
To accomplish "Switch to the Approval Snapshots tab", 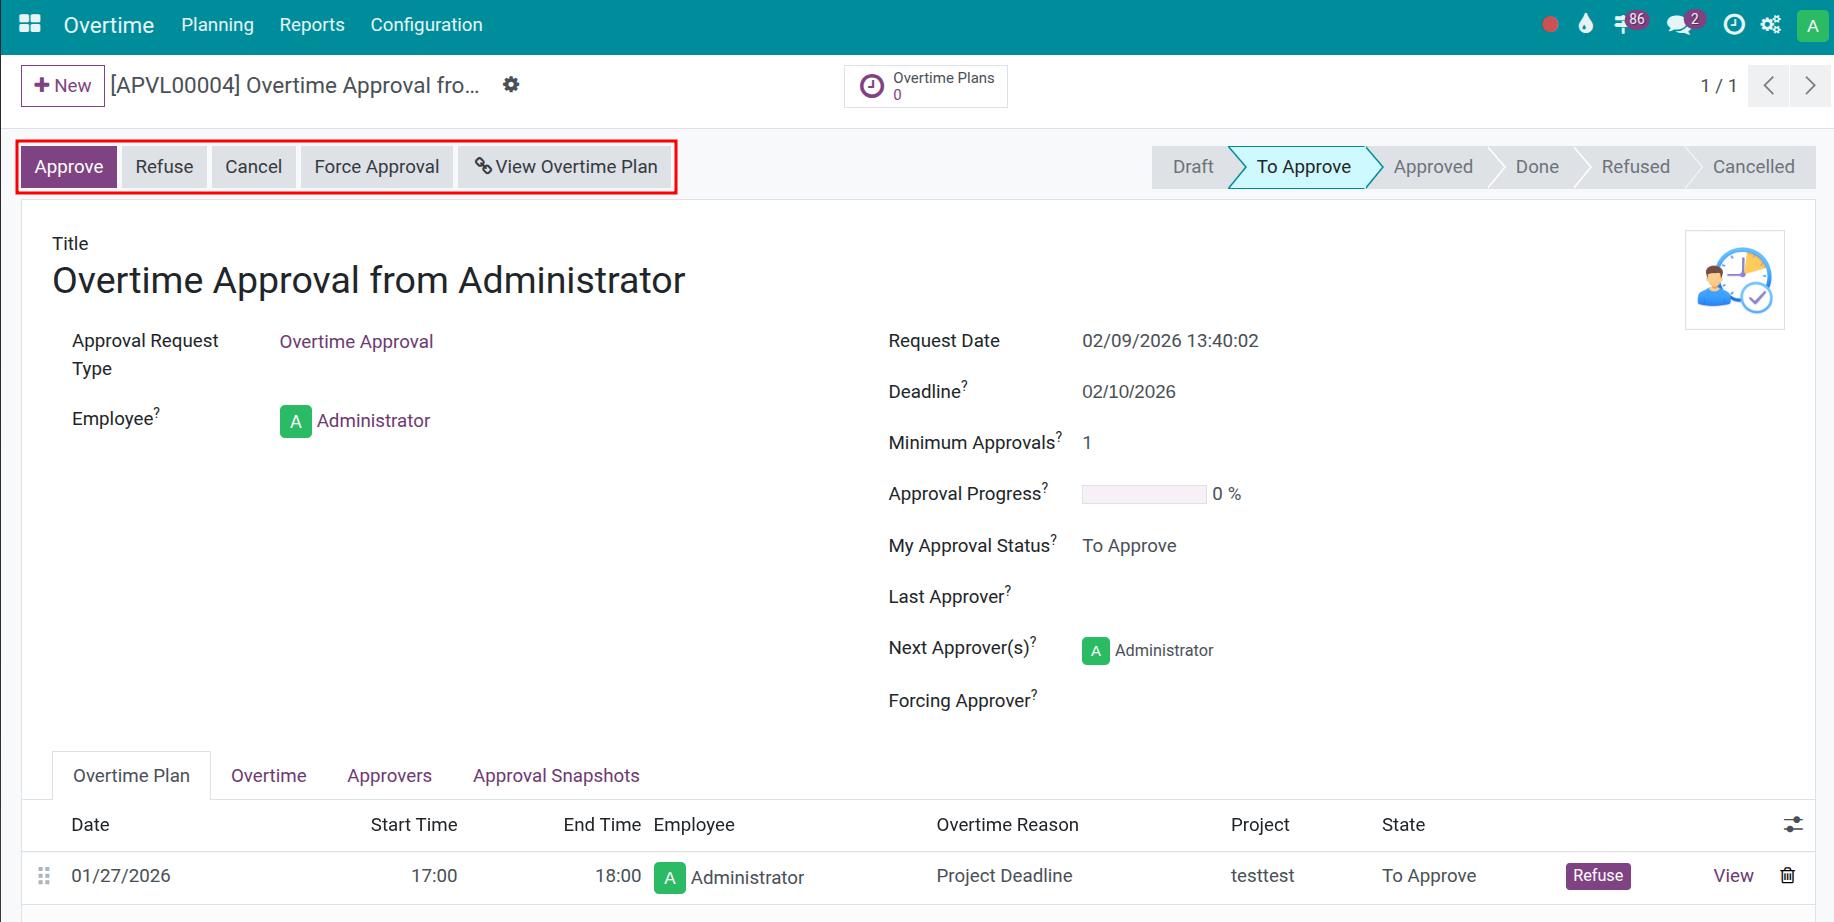I will (x=556, y=776).
